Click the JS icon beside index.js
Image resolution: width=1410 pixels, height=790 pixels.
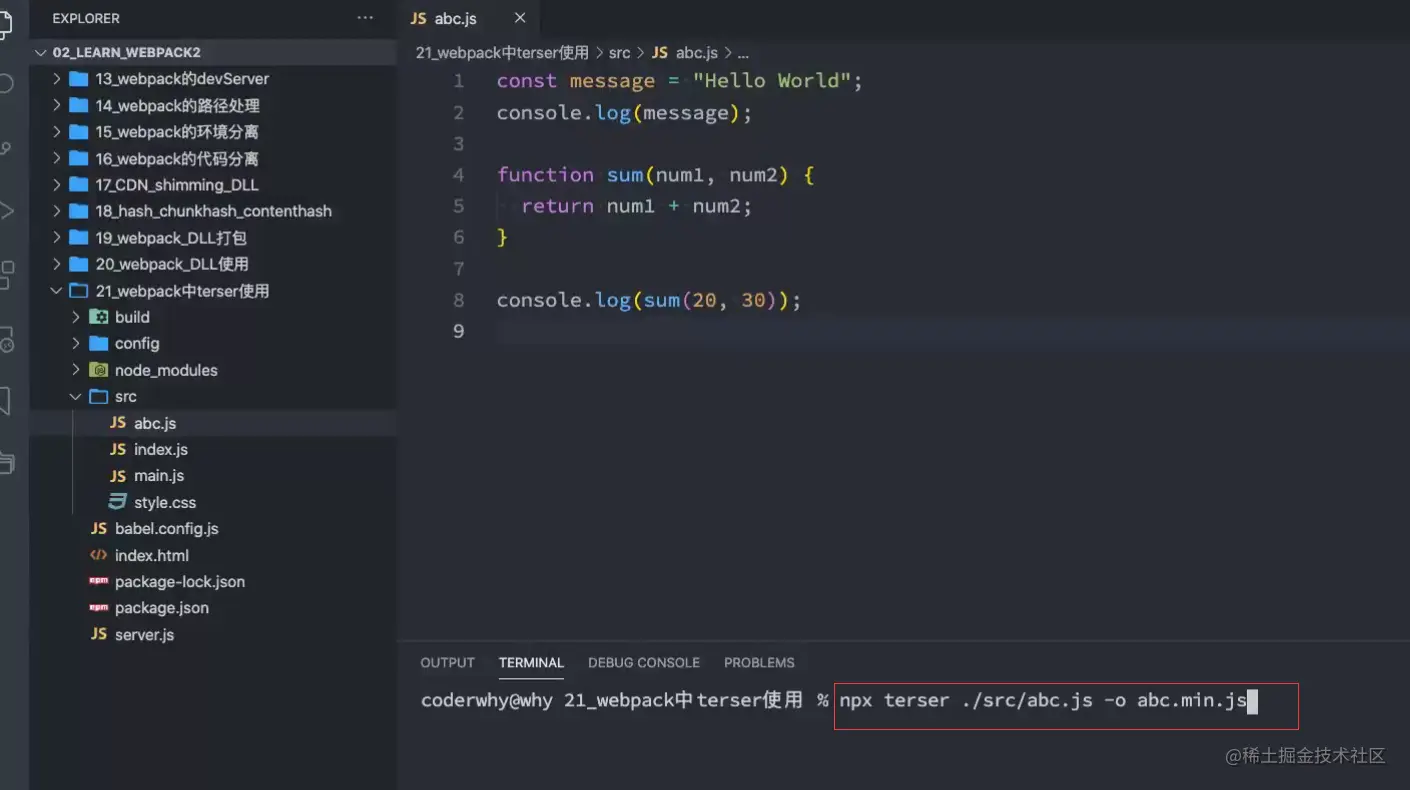coord(118,450)
